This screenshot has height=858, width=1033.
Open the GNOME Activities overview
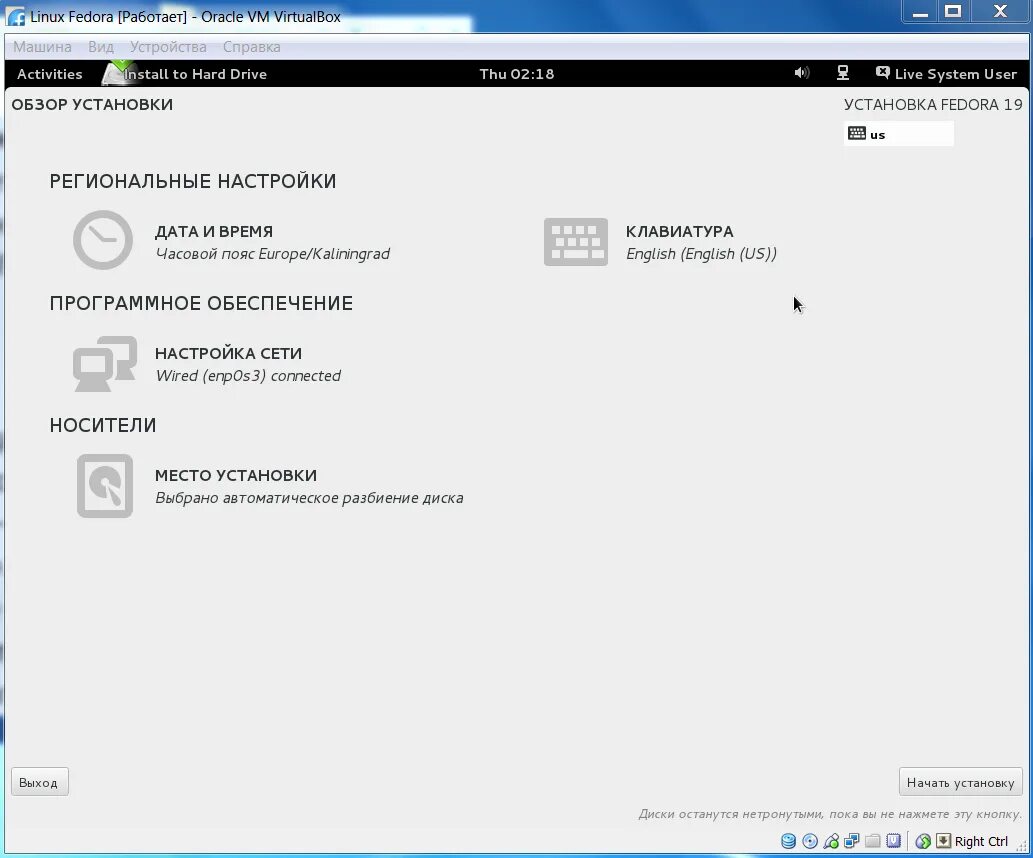click(49, 74)
